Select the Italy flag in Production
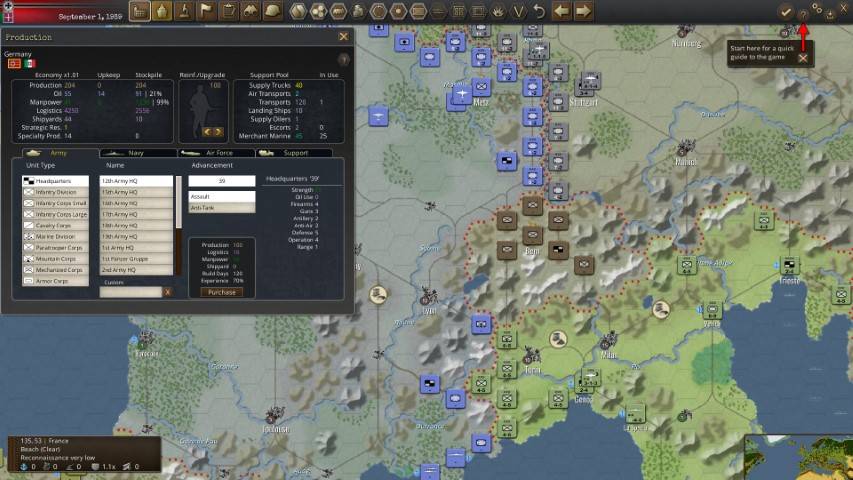The image size is (853, 480). point(30,63)
